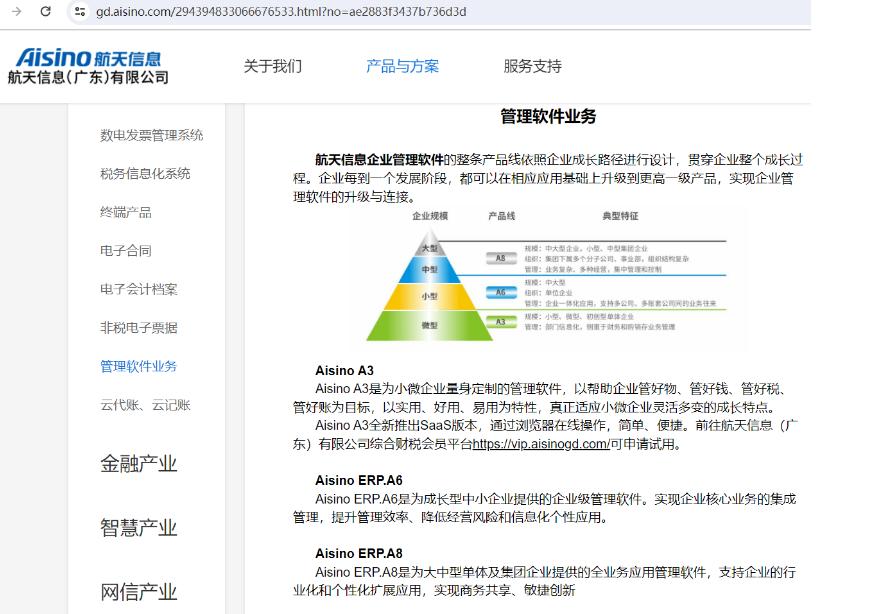Expand the 智慧产业 section
This screenshot has width=880, height=614.
click(138, 528)
